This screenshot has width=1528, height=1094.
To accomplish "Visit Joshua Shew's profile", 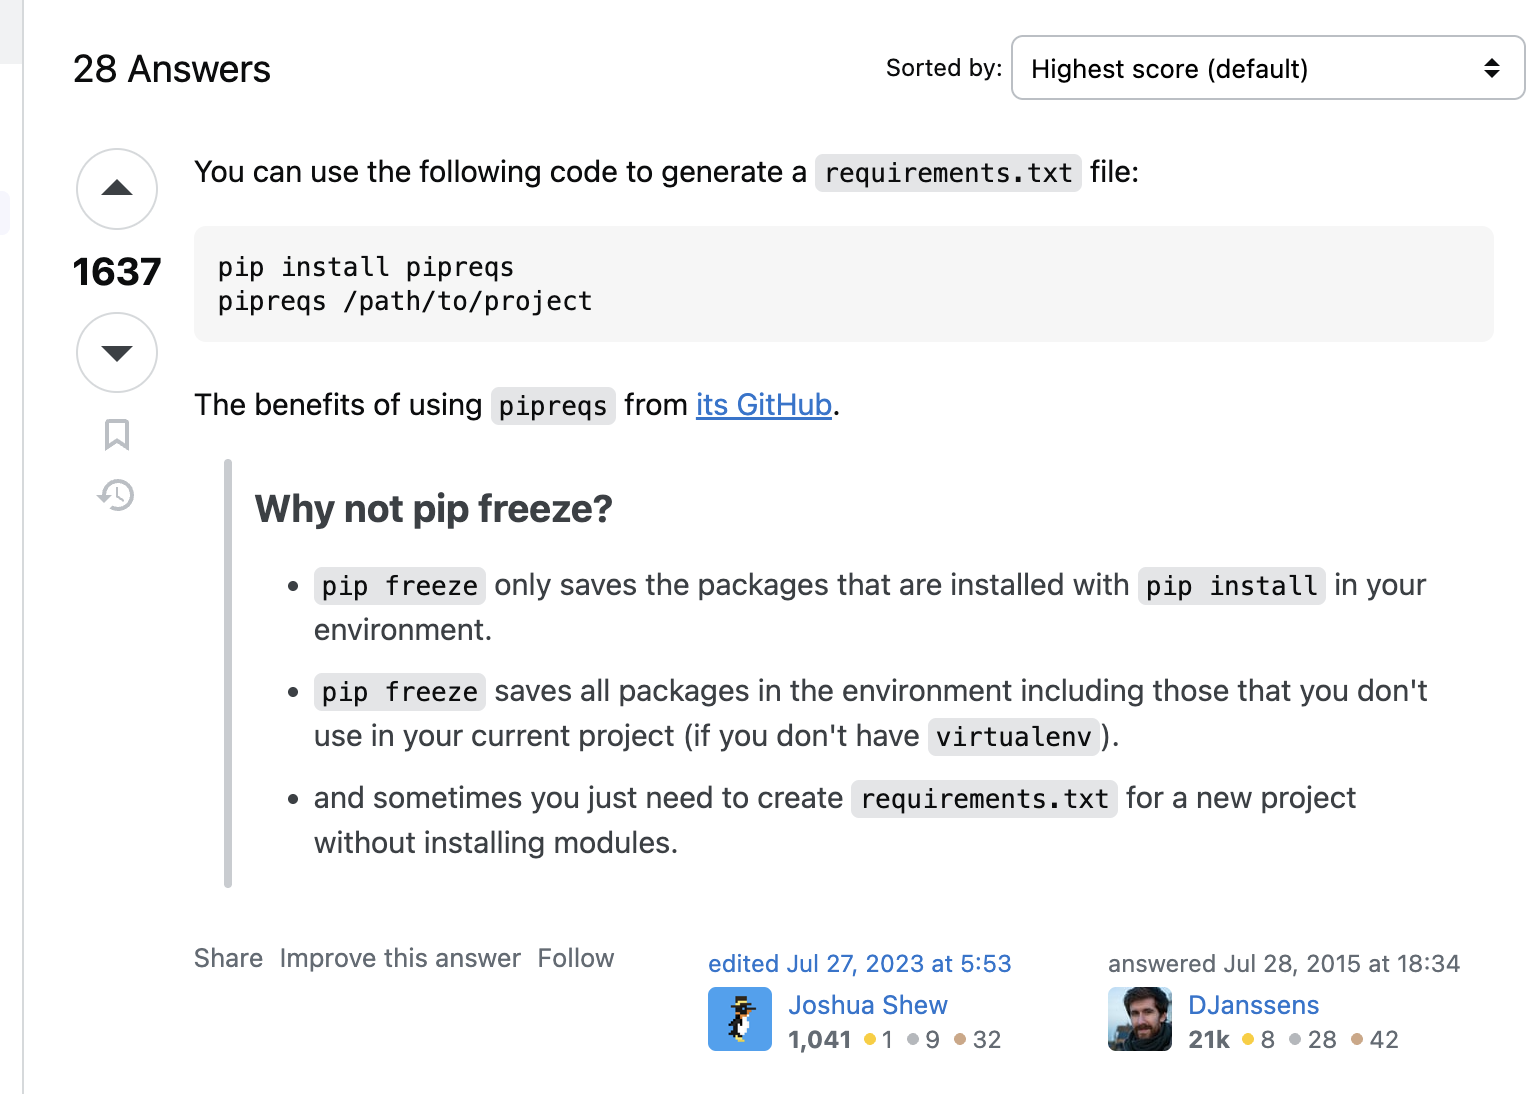I will (x=867, y=1005).
